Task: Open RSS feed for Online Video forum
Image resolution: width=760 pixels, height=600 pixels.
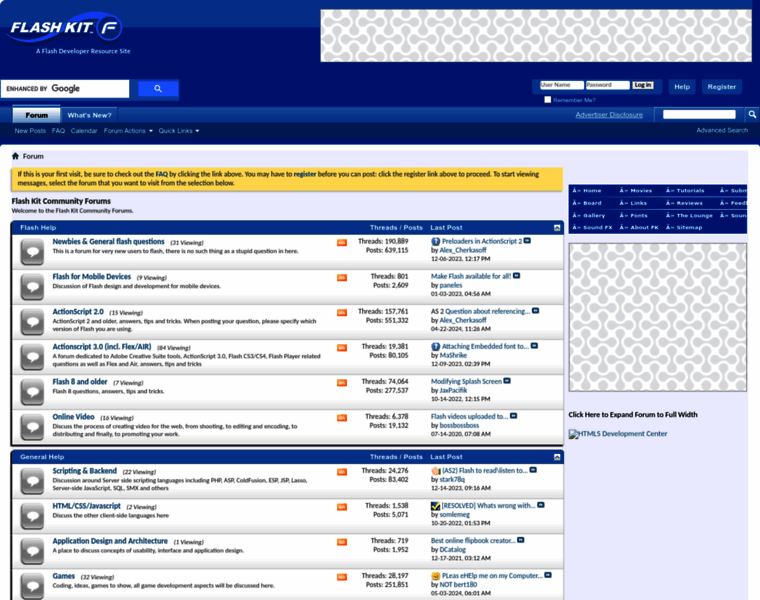Action: click(342, 417)
